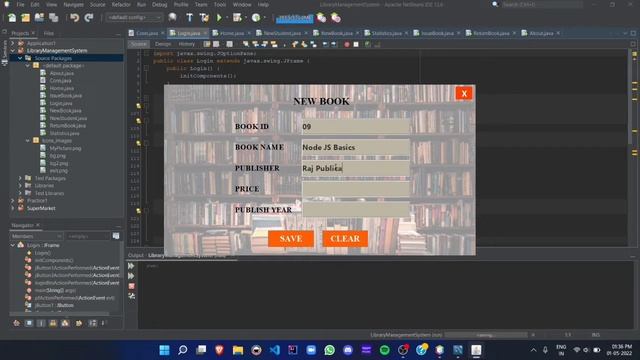The width and height of the screenshot is (640, 360).
Task: Collapse the LibraryManagementSystem project node
Action: click(13, 51)
